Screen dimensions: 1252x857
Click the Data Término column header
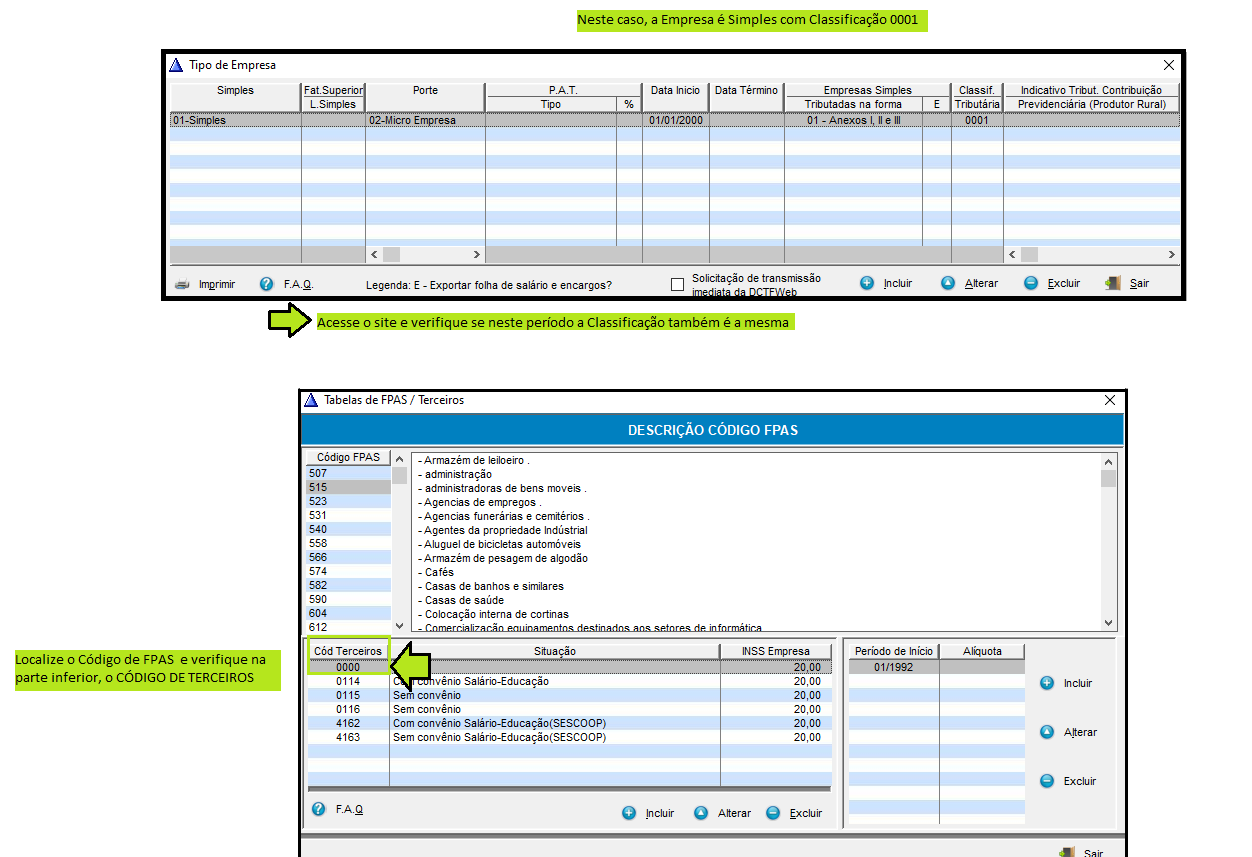pos(746,97)
